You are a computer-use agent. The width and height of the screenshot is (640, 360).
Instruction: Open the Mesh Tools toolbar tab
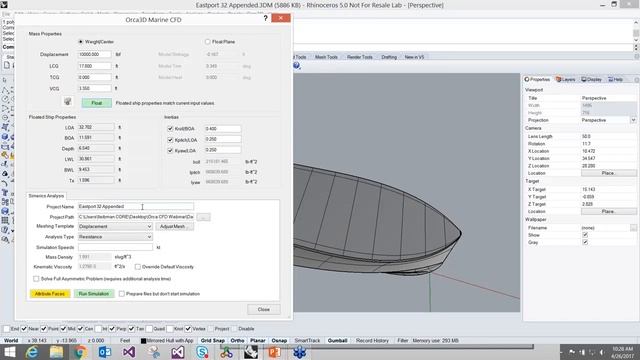tap(326, 57)
